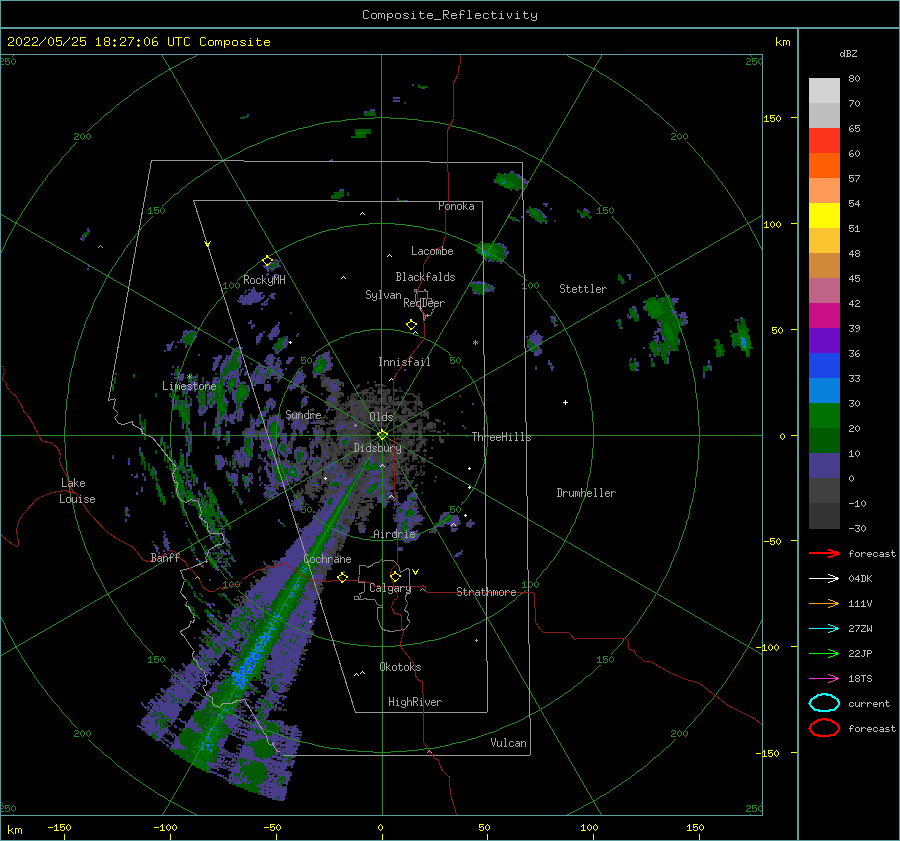Click the cyan current ellipse legend icon
This screenshot has height=841, width=900.
(824, 703)
